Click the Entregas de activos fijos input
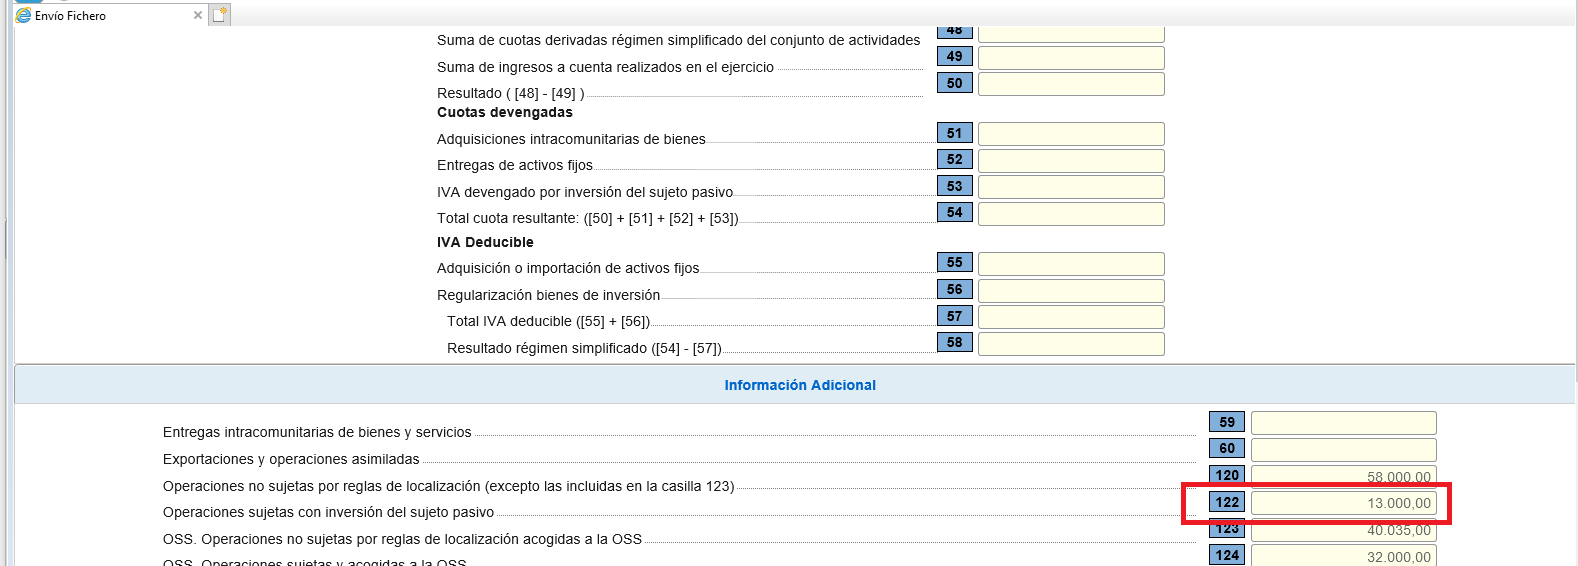1578x566 pixels. [1071, 161]
